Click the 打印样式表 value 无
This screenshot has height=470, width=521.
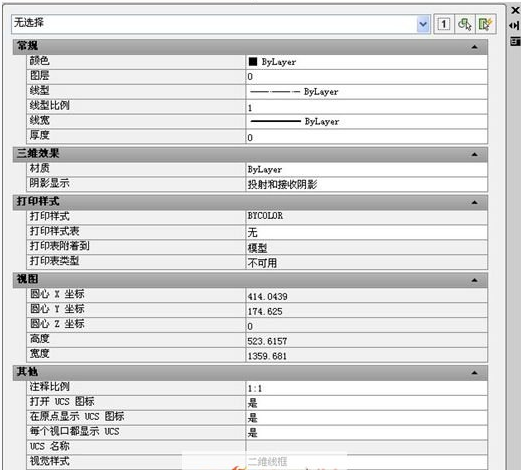click(367, 232)
